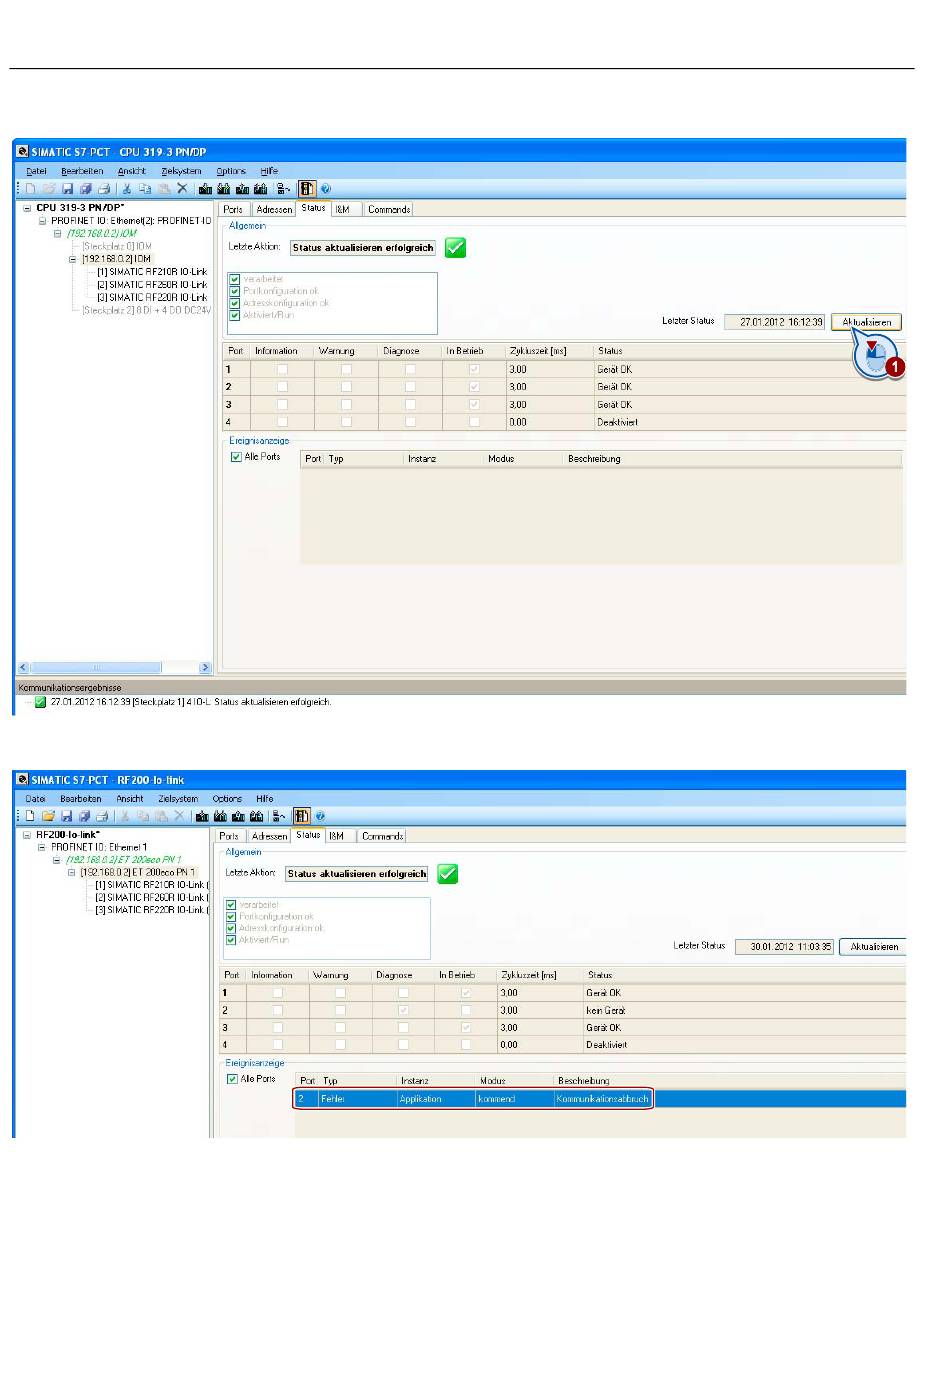Click Open folder icon in RF200-Io-link window

[x=48, y=816]
